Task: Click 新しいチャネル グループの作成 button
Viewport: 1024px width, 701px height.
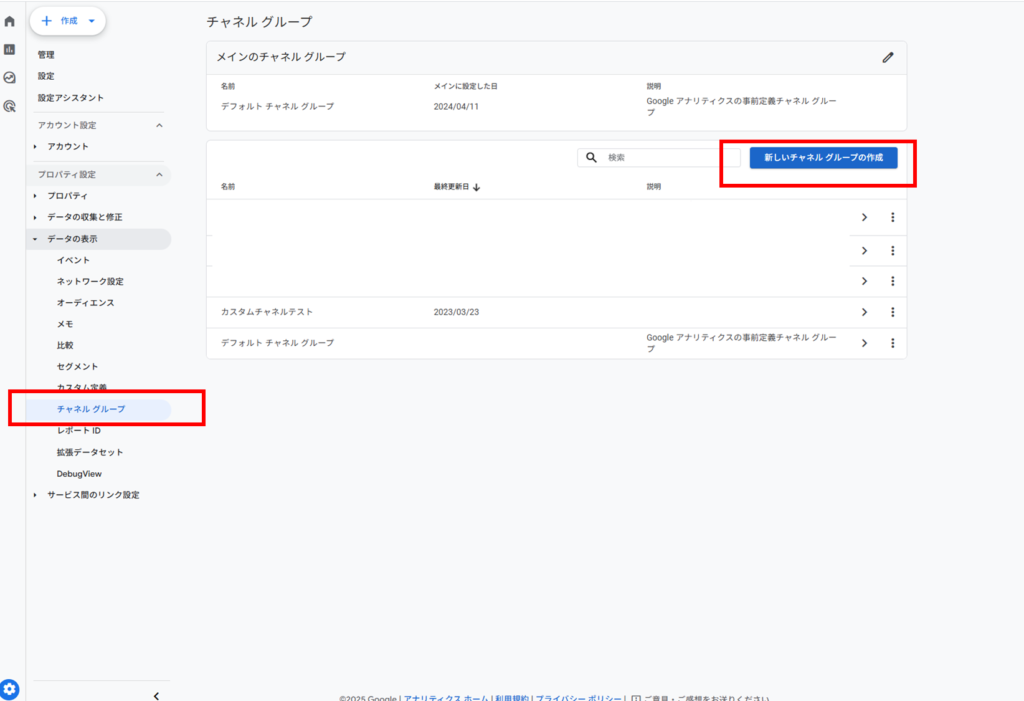Action: click(x=823, y=158)
